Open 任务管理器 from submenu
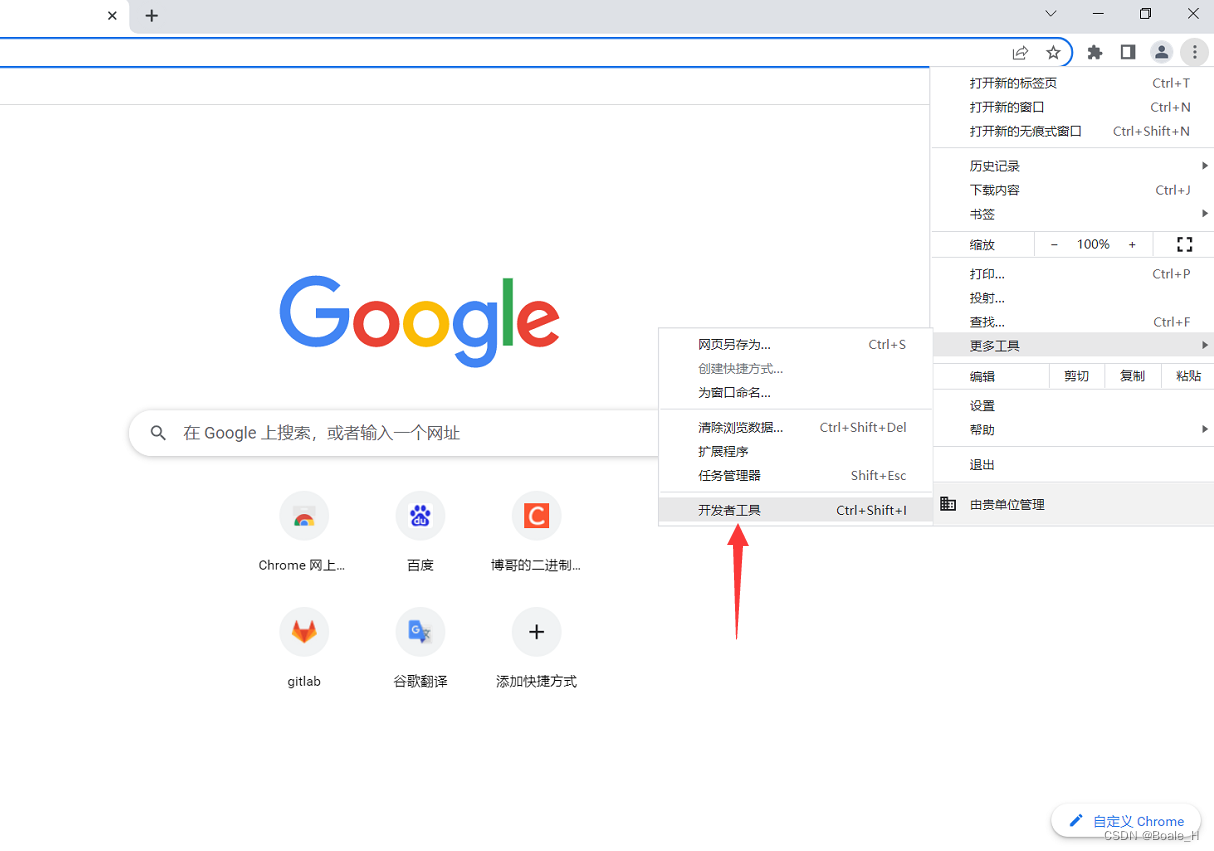 [x=795, y=476]
